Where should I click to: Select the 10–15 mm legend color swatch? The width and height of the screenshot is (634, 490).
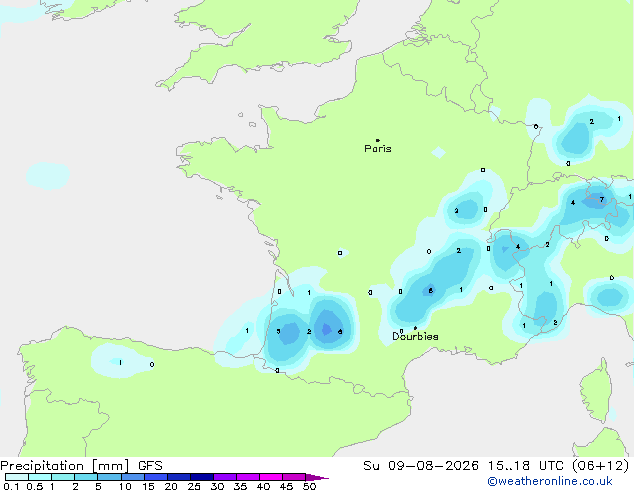[133, 477]
